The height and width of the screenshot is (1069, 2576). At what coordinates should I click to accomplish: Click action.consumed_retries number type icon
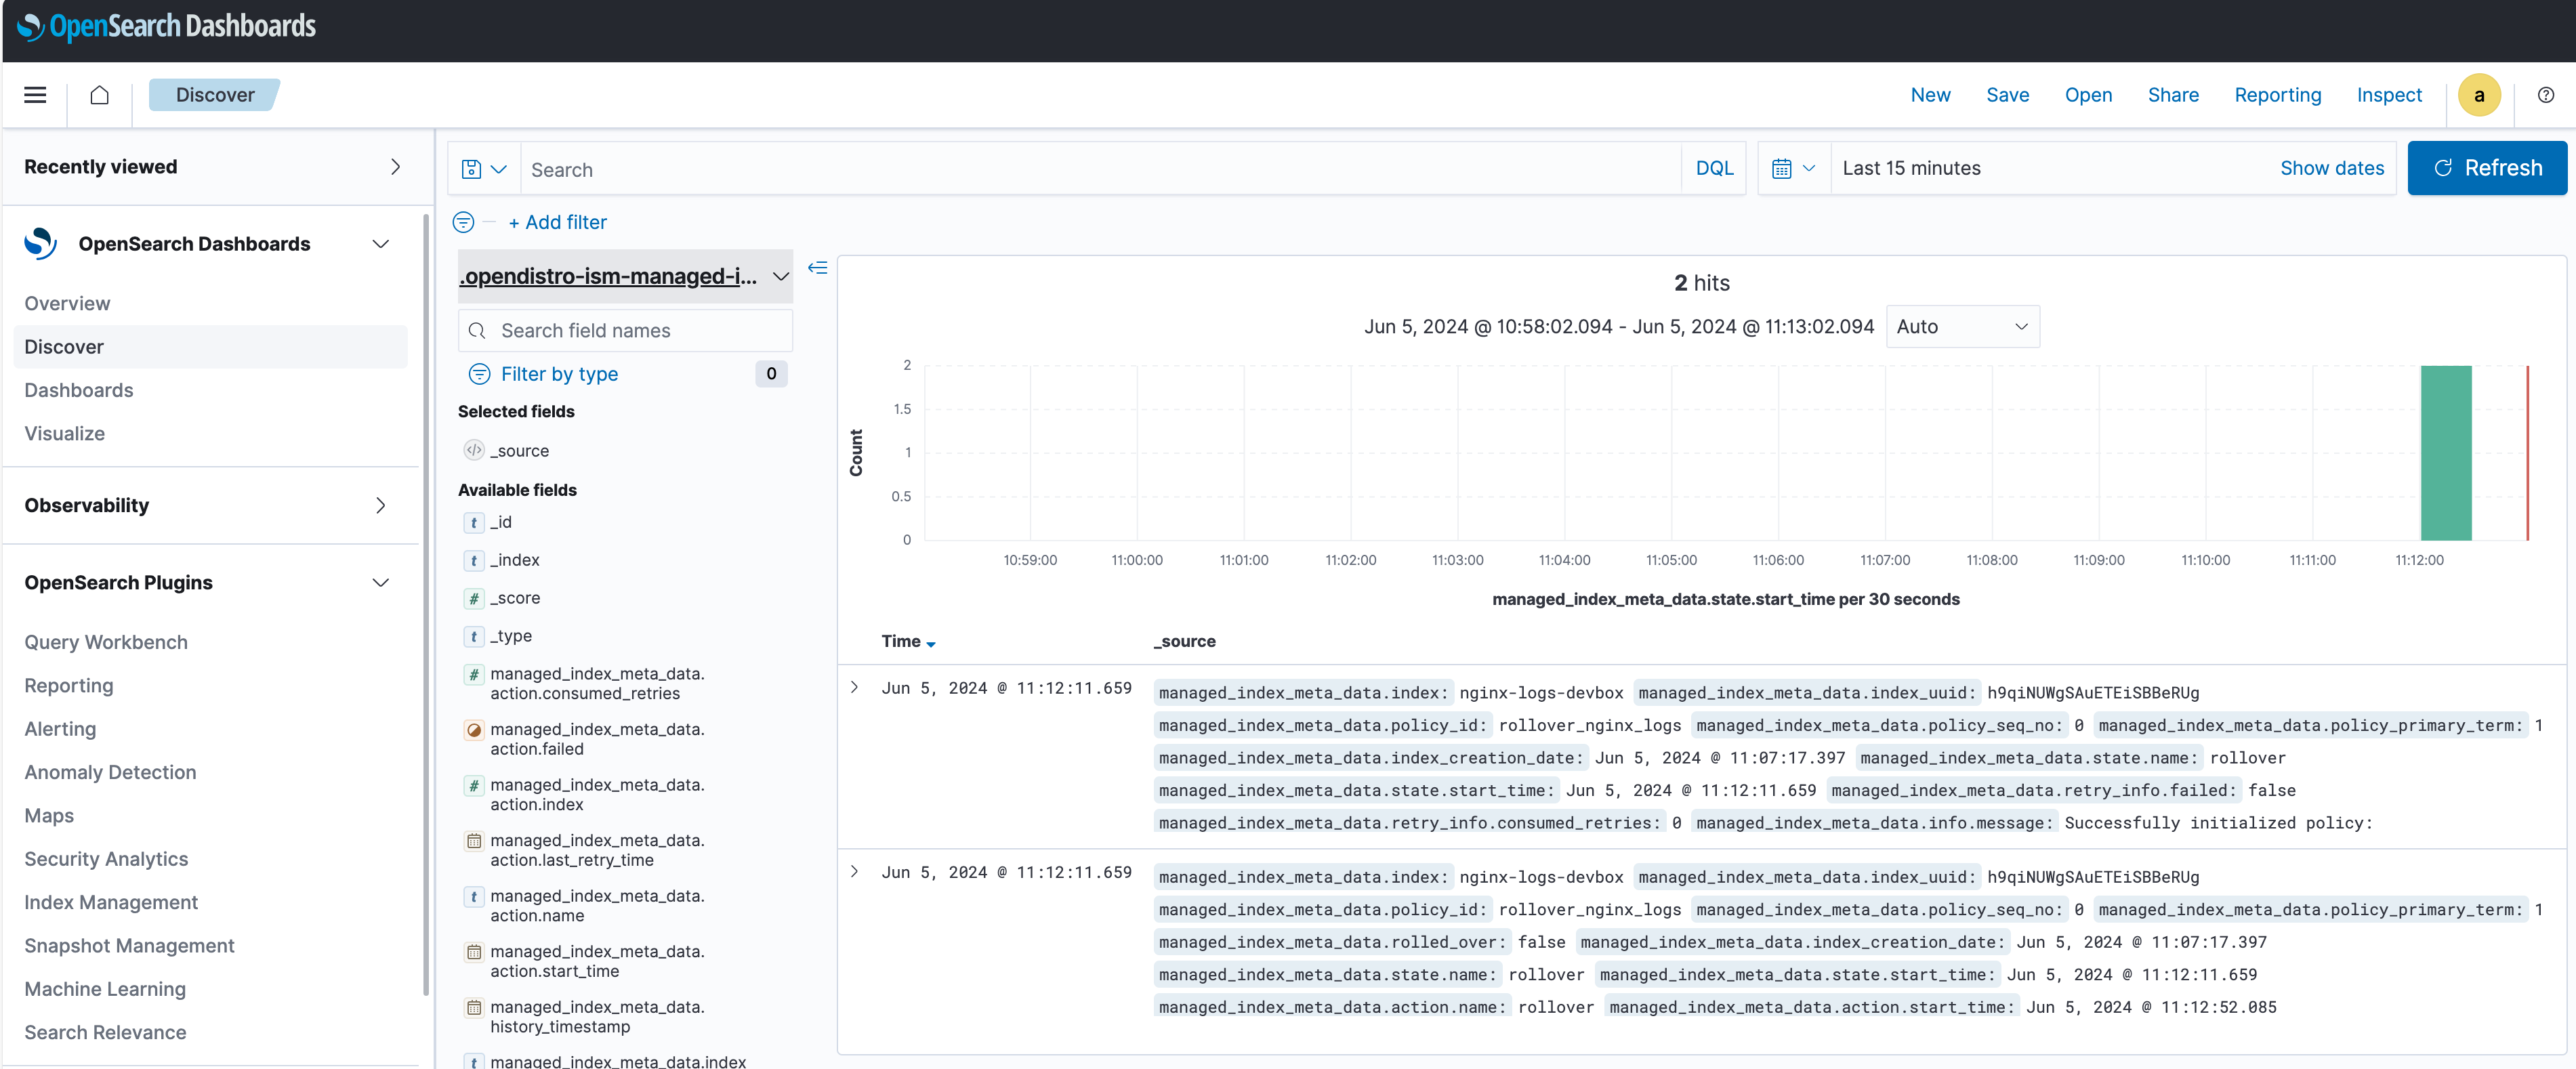(474, 675)
